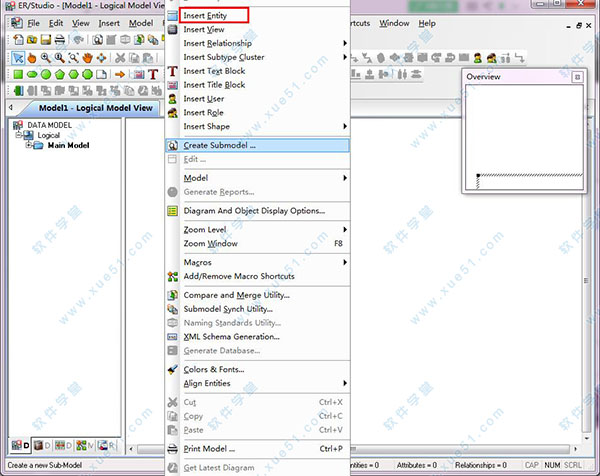Click the red T text block tool
Viewport: 600px width, 476px height.
point(153,74)
